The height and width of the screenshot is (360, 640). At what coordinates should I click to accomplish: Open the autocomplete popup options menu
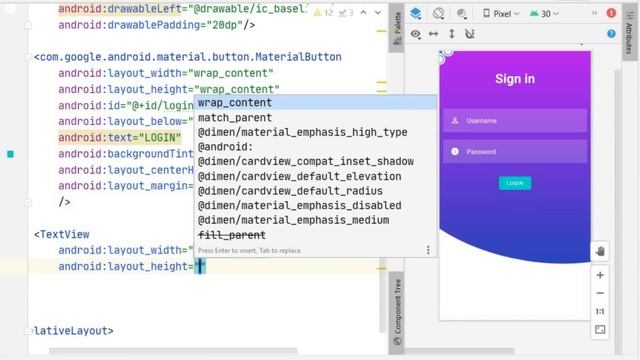click(x=428, y=250)
